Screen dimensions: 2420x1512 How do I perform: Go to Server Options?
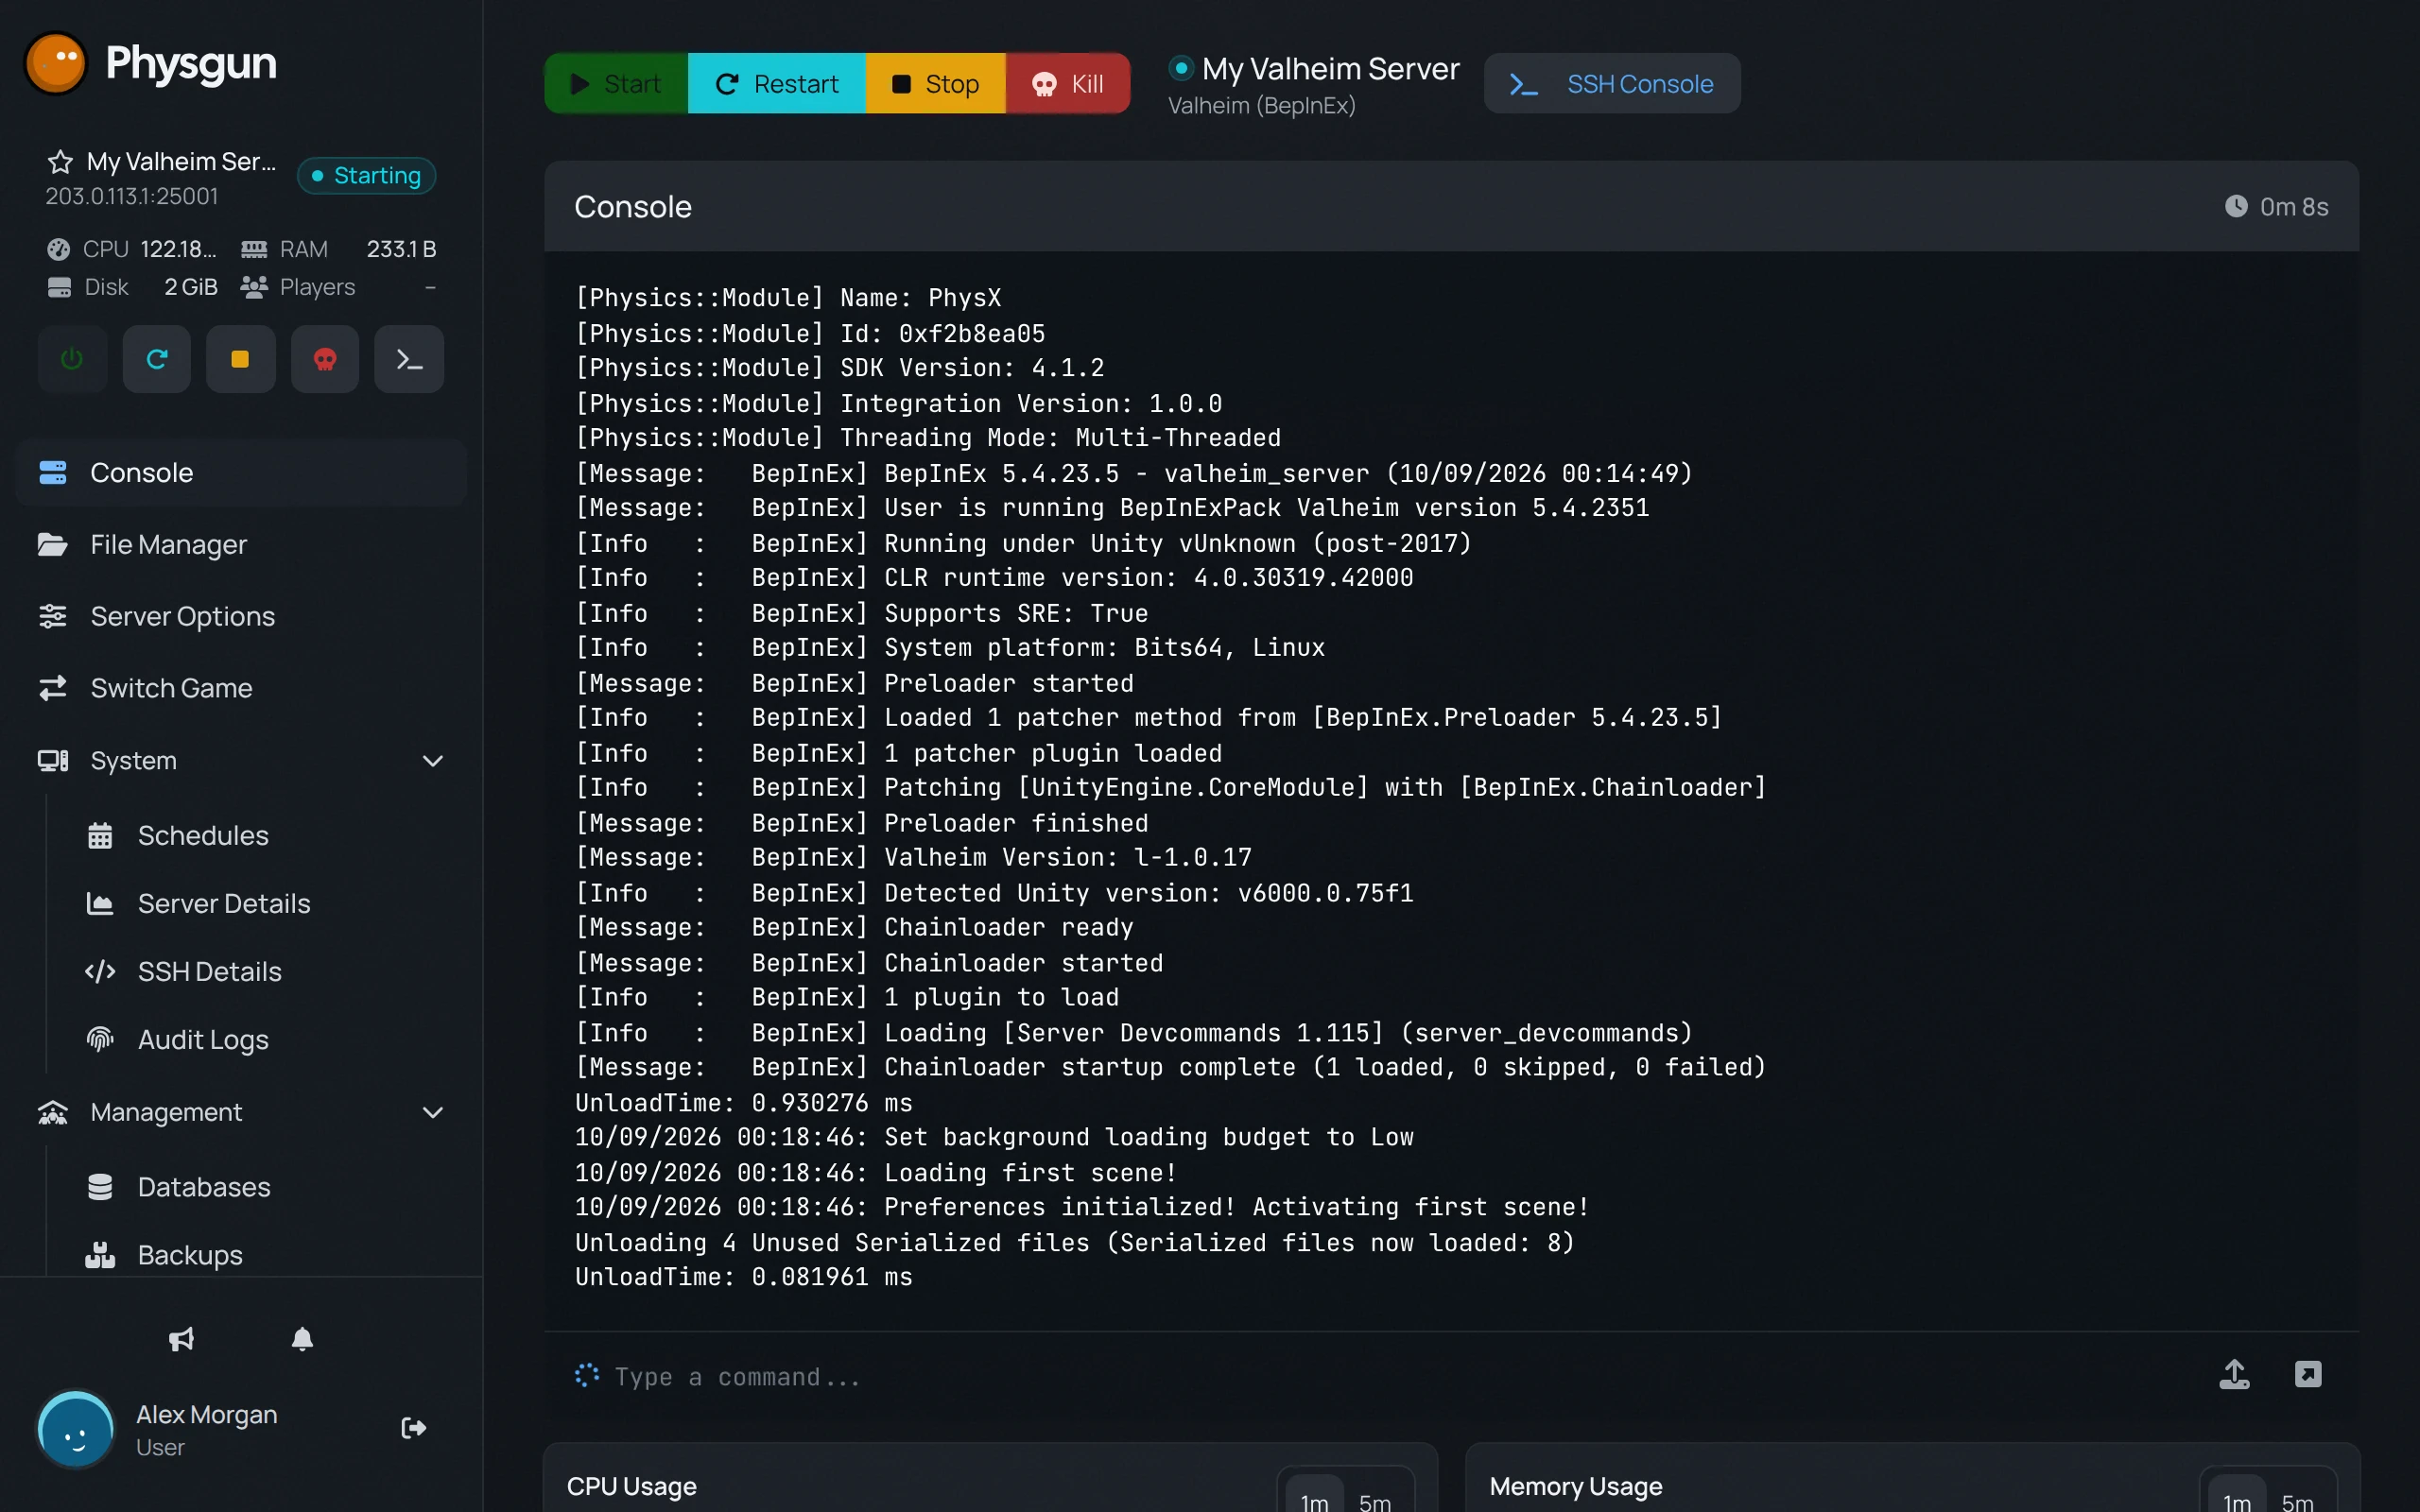tap(242, 616)
